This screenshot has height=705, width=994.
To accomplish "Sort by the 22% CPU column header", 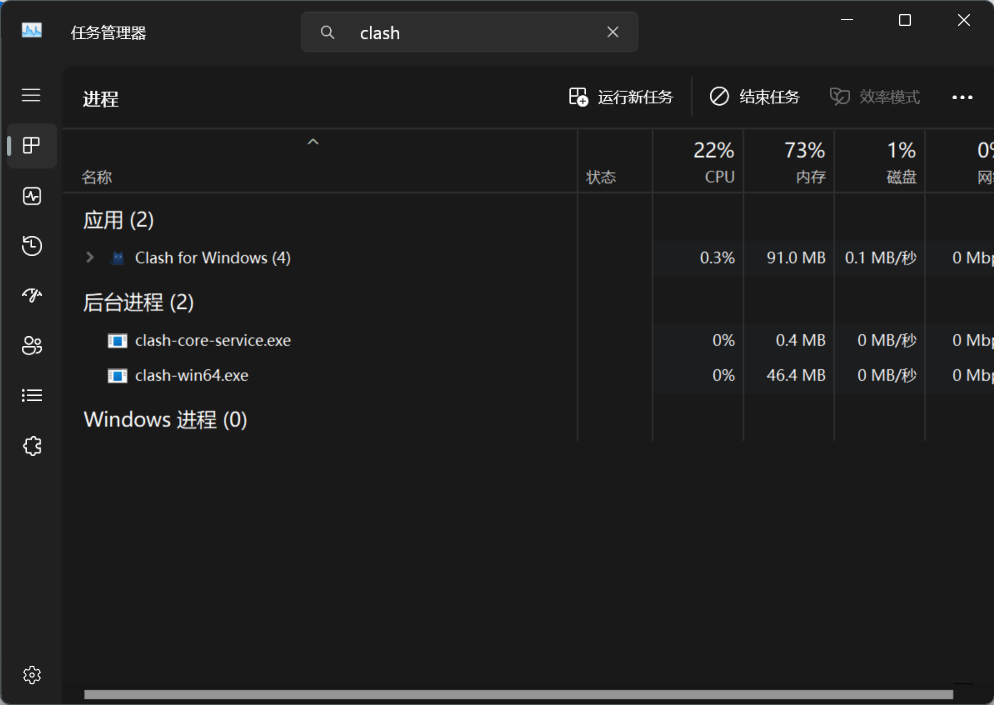I will [698, 161].
